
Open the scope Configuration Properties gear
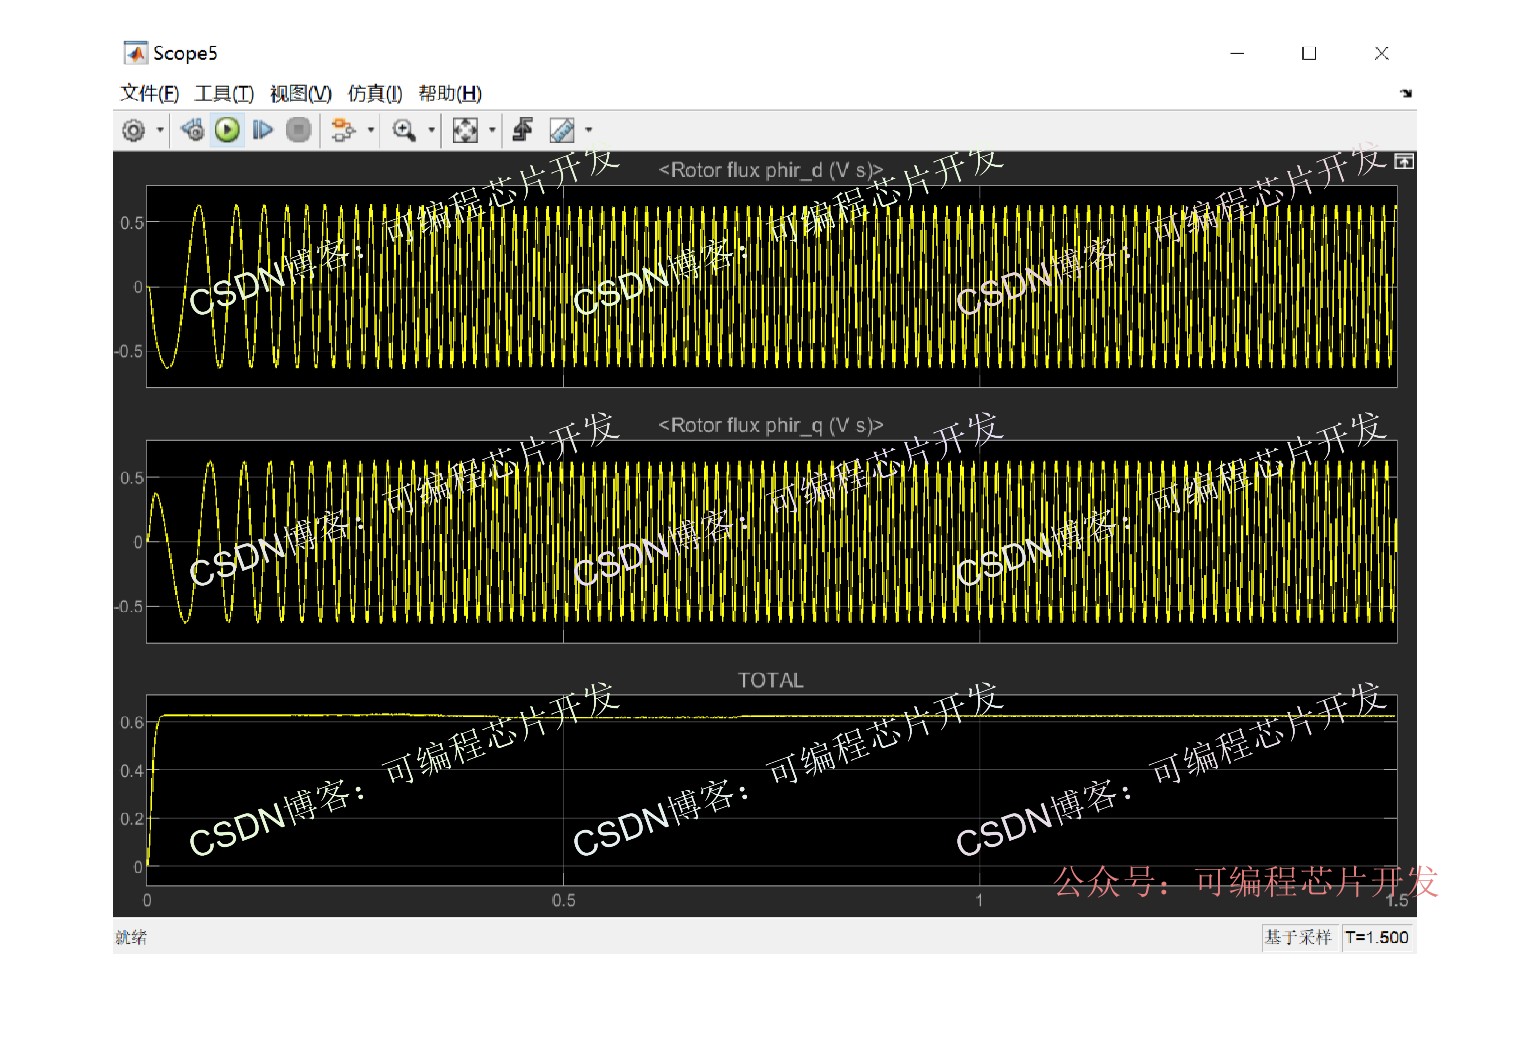coord(133,130)
